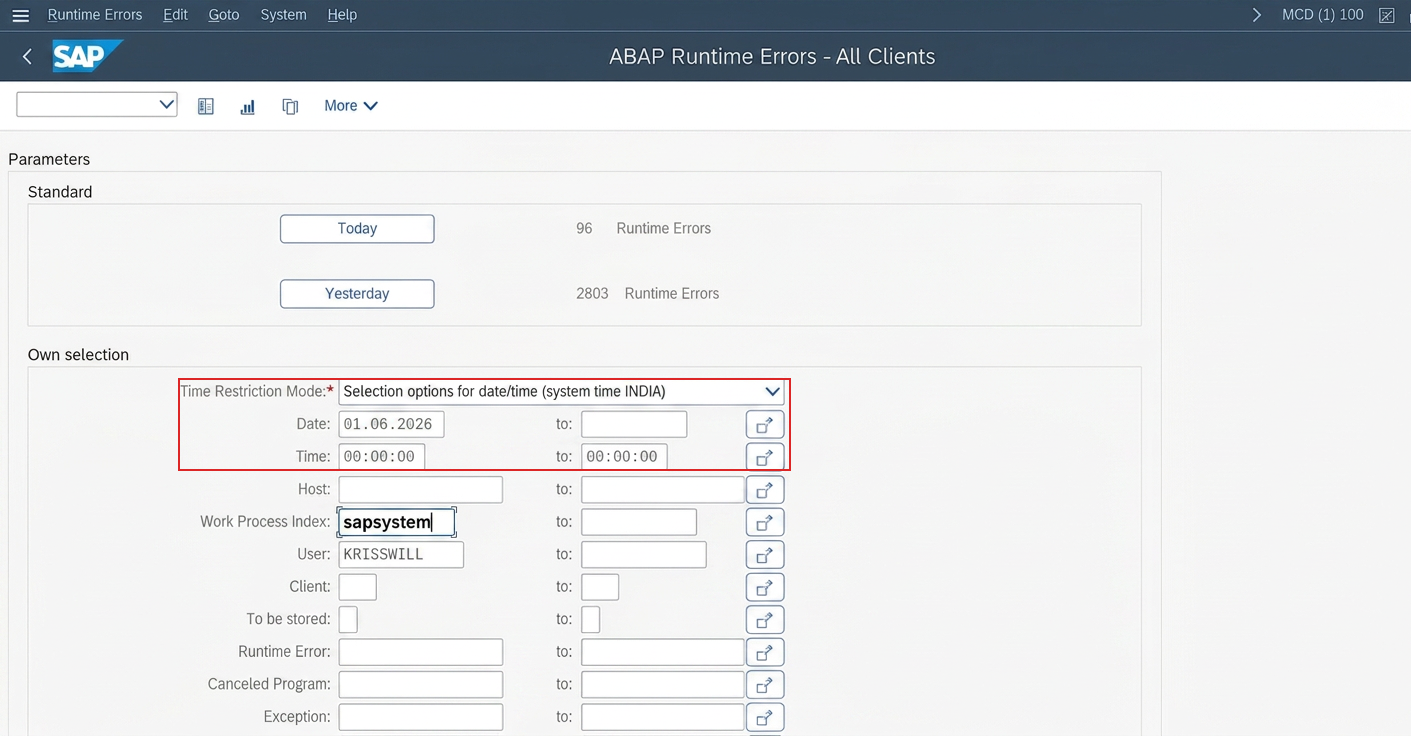Click the 'Standard' section heading
The width and height of the screenshot is (1411, 736).
click(60, 192)
